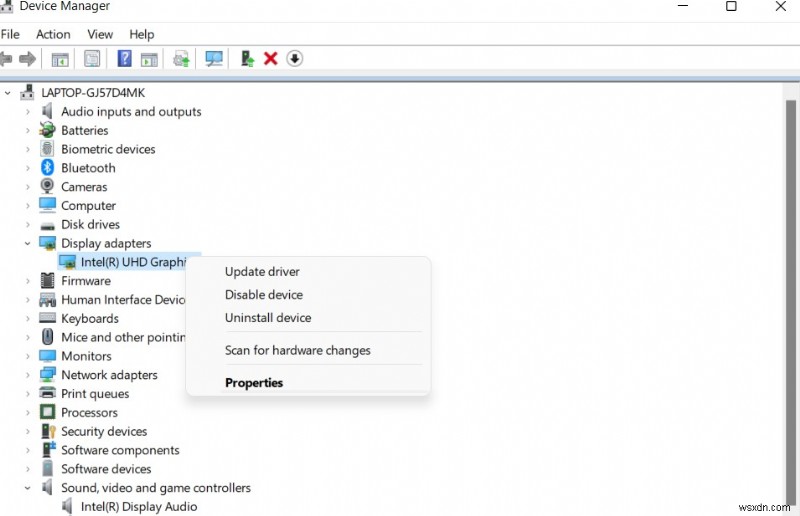Expand the Audio inputs and outputs node
This screenshot has height=516, width=800.
click(x=28, y=112)
